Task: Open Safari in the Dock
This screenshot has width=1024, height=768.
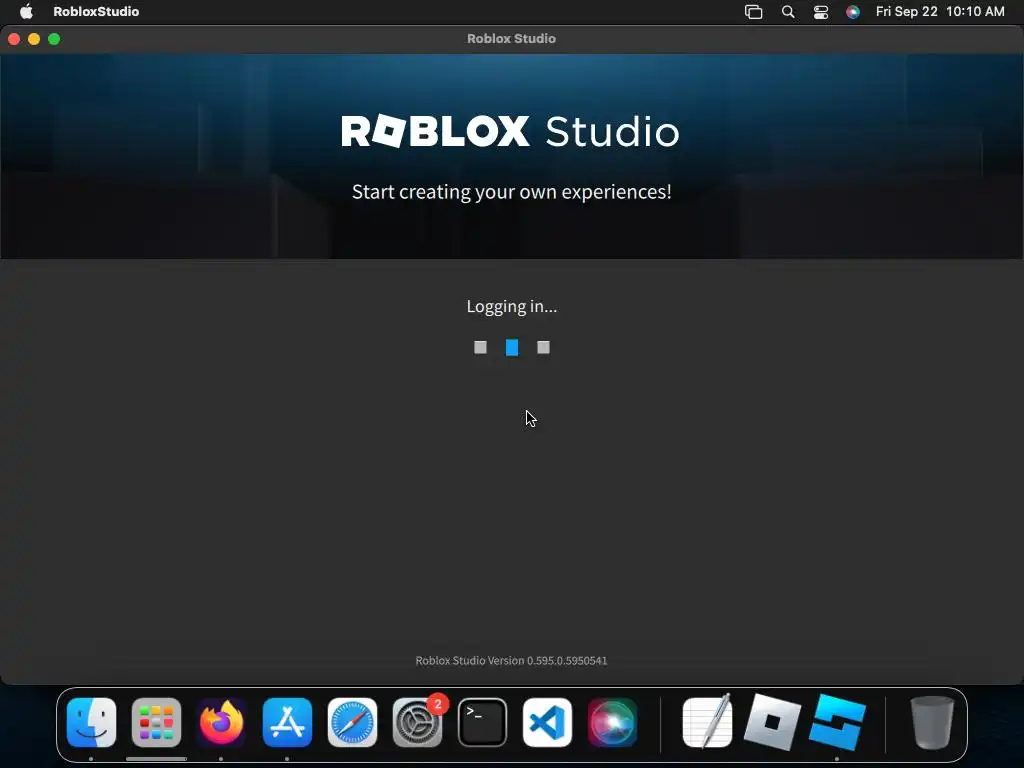Action: (x=352, y=722)
